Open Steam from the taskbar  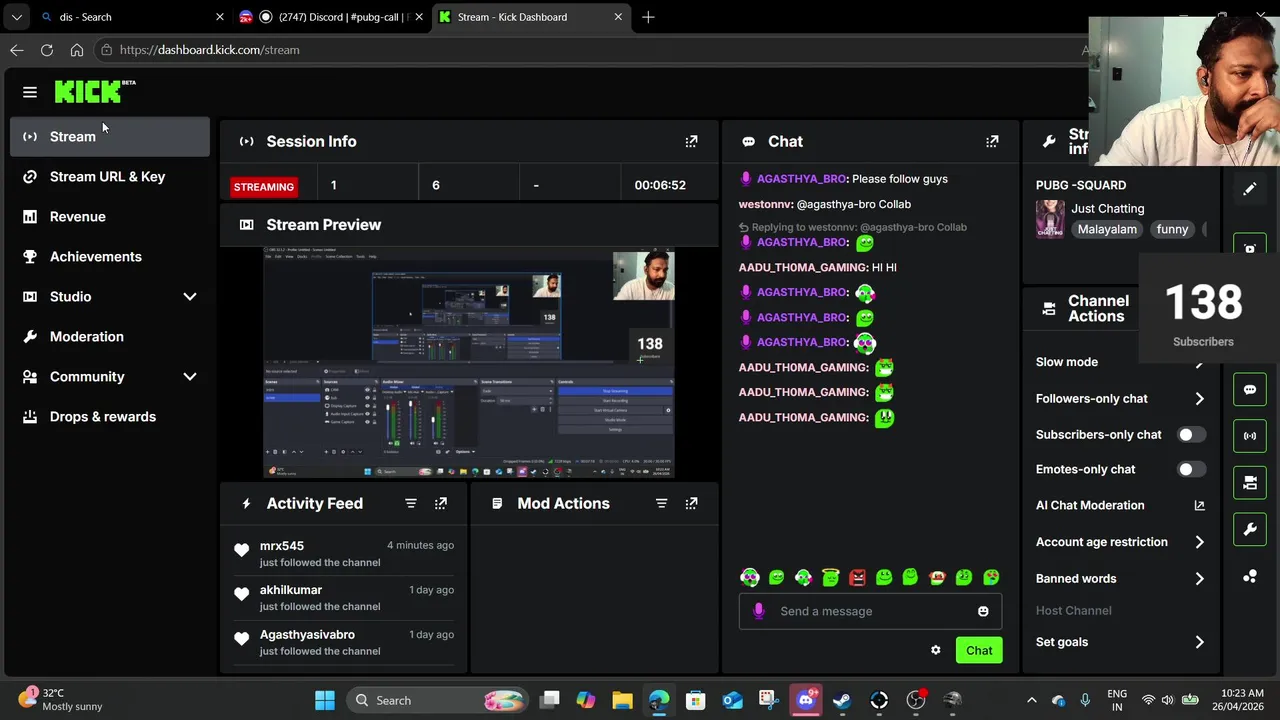(x=842, y=700)
